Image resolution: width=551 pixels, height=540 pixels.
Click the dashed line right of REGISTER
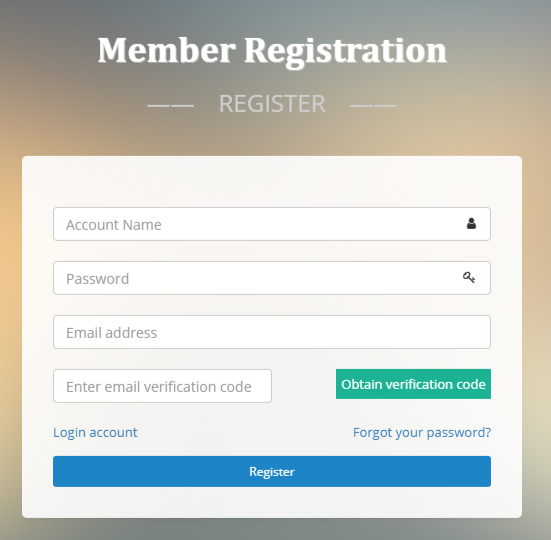pyautogui.click(x=374, y=105)
